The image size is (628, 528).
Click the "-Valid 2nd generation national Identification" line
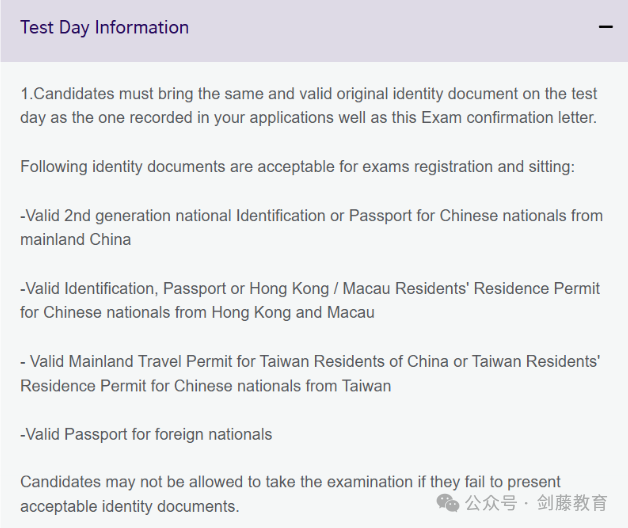coord(312,216)
